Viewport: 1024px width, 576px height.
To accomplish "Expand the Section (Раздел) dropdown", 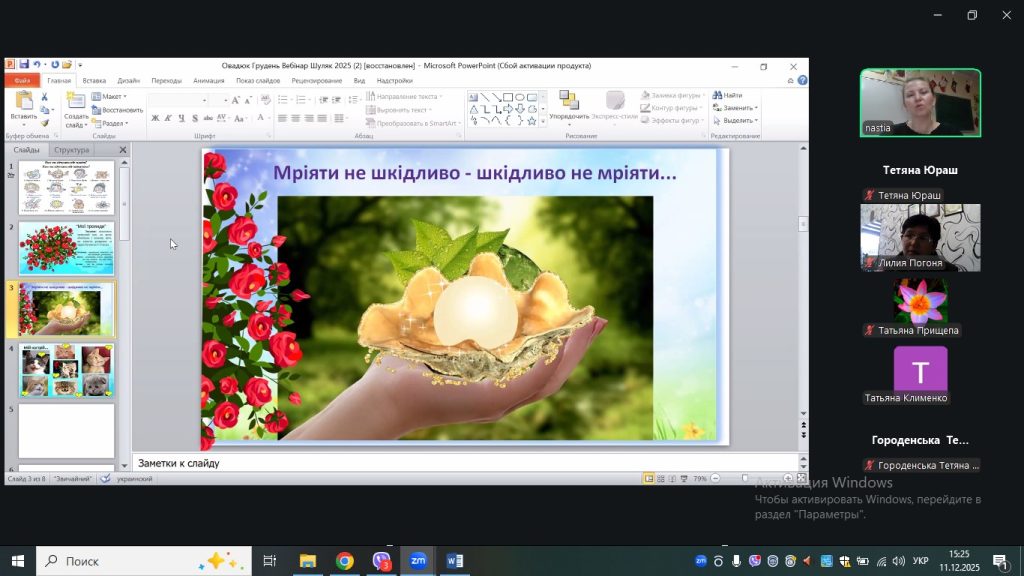I will pos(112,123).
